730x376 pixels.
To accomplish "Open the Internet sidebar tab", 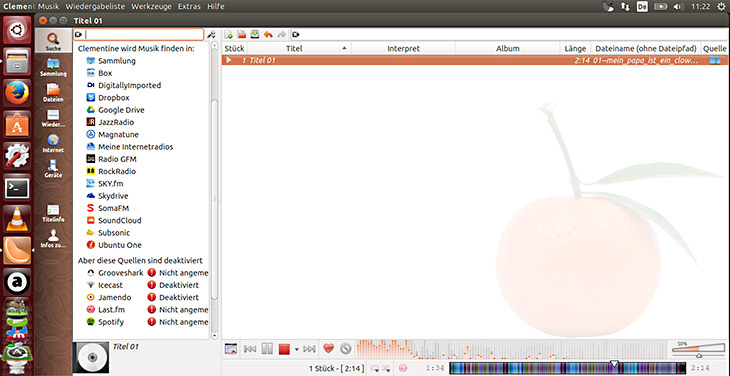I will point(53,143).
